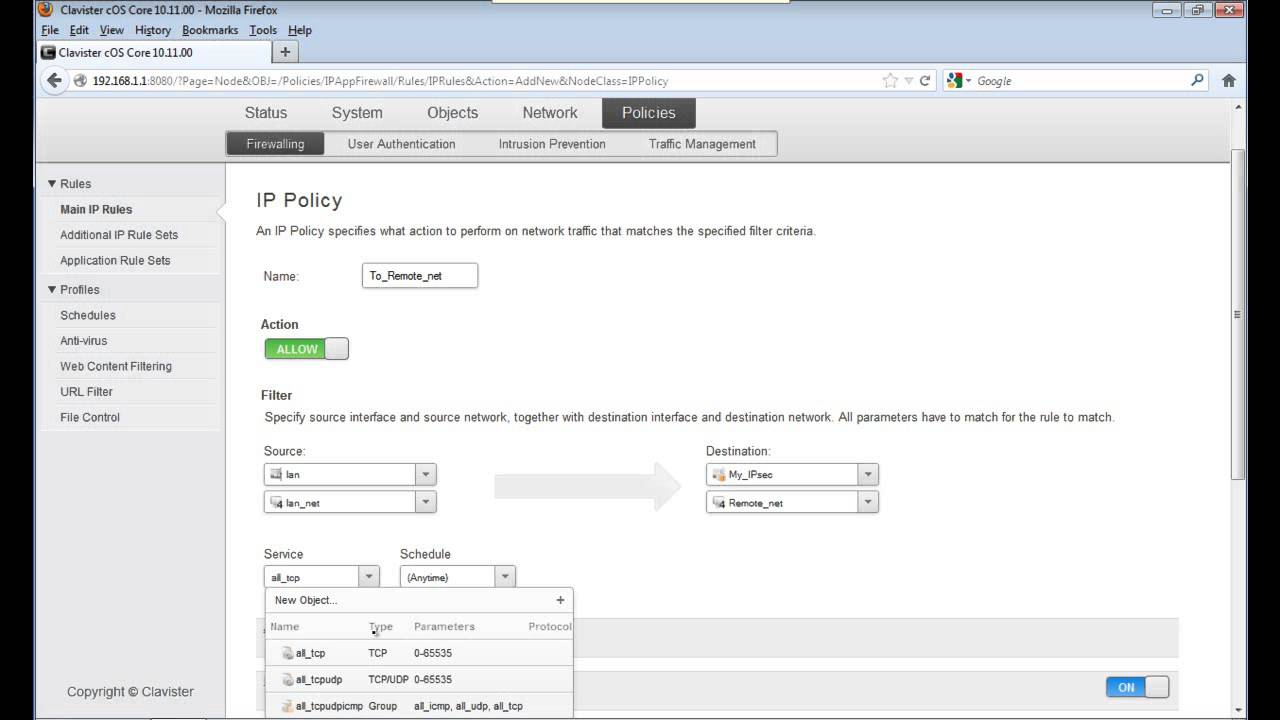
Task: Switch to the Objects tab
Action: click(x=452, y=113)
